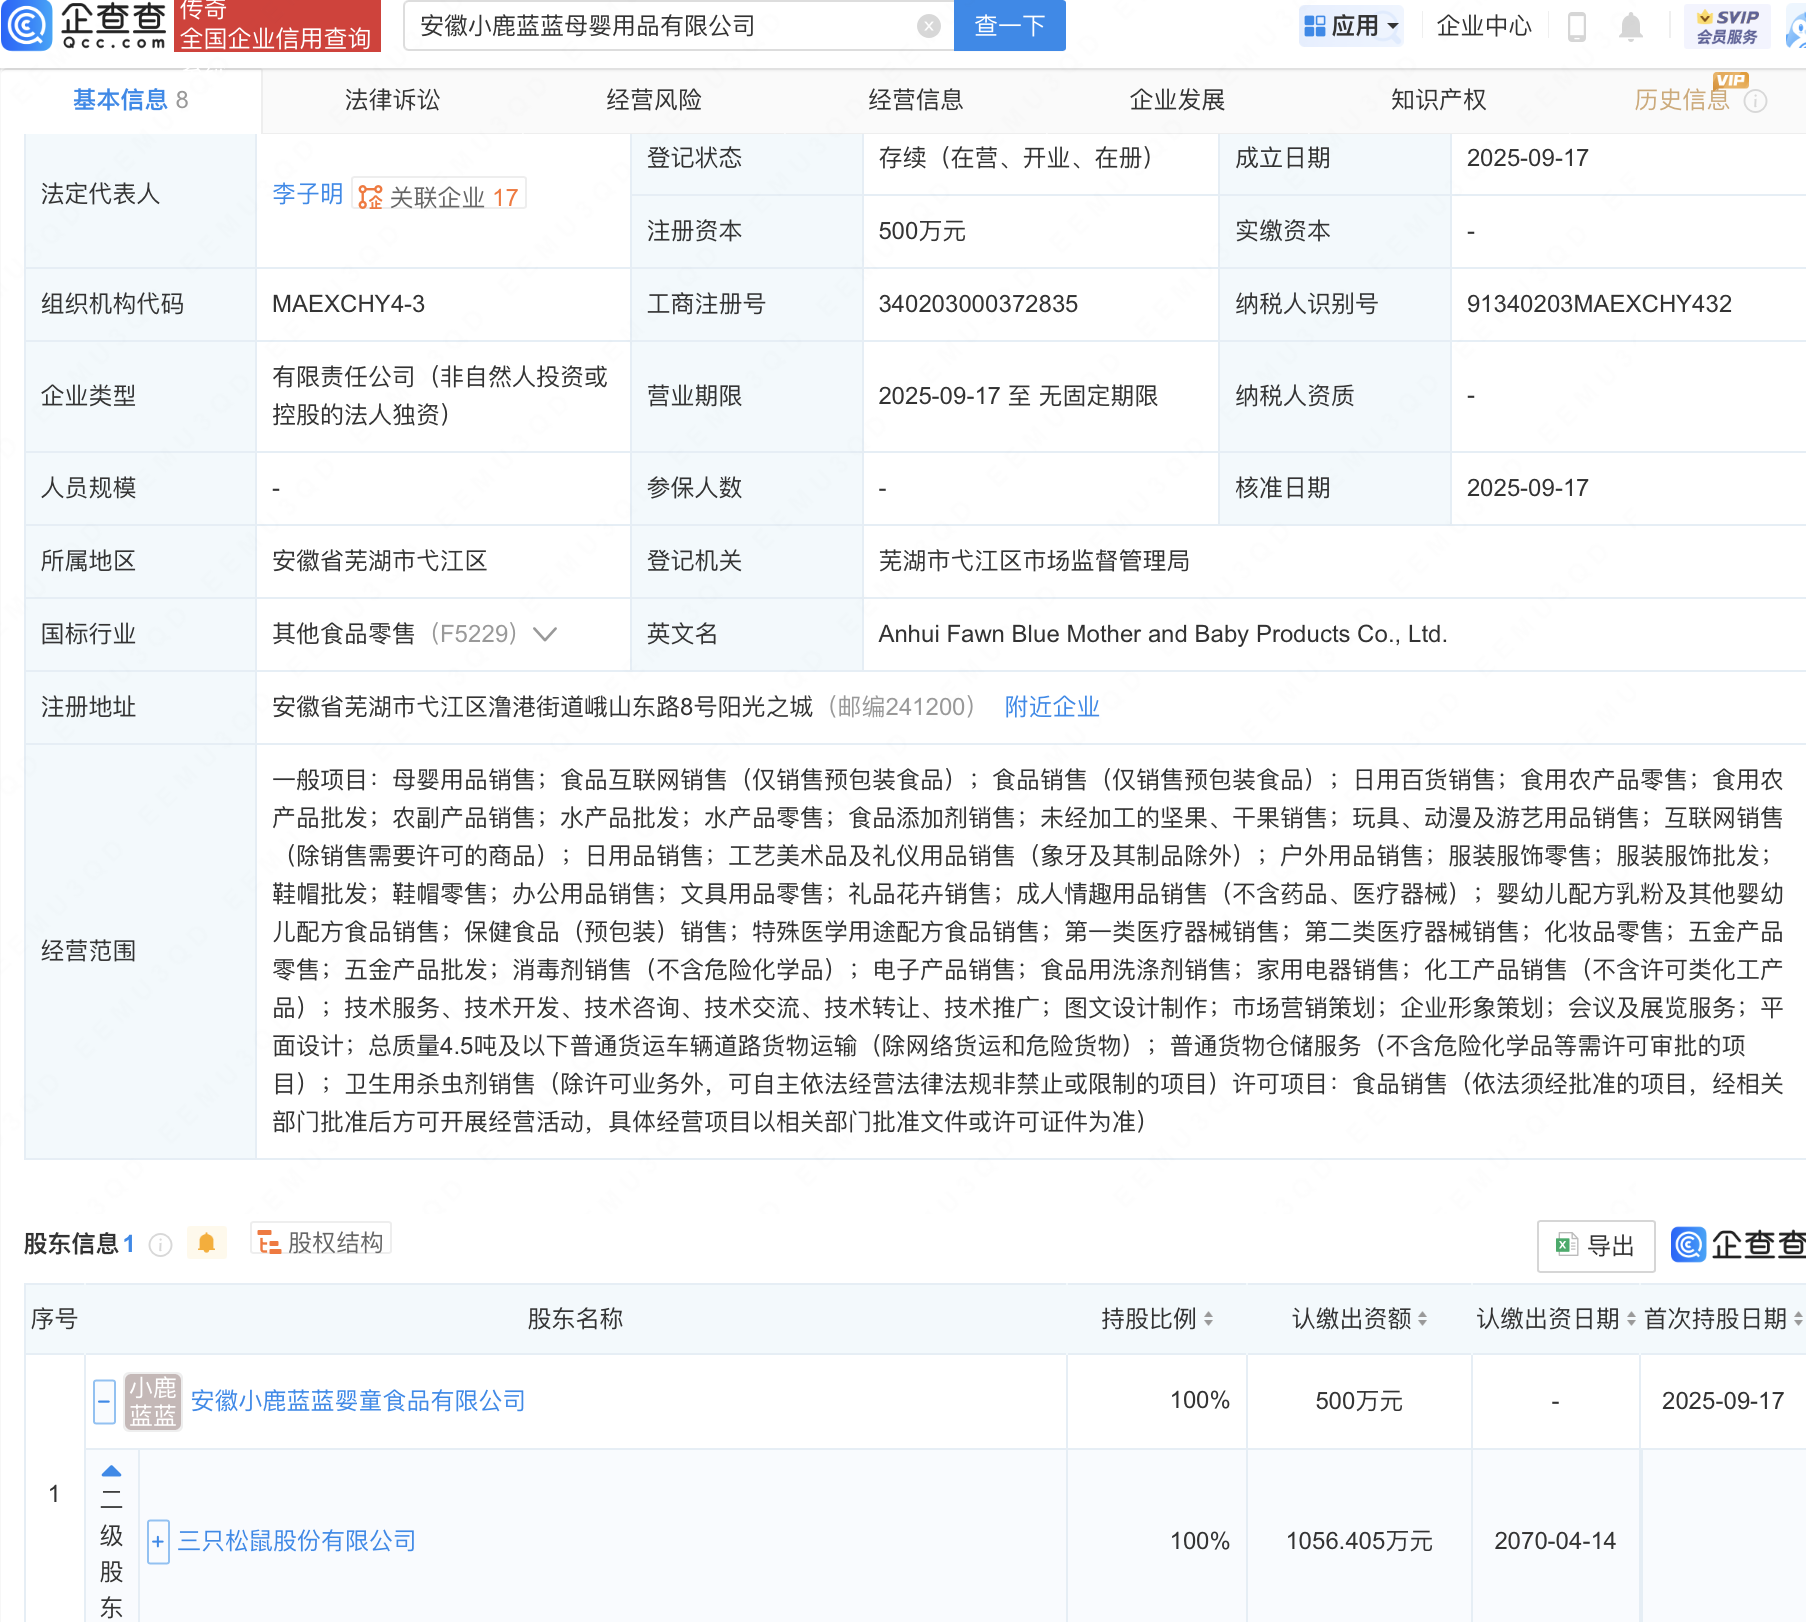Switch to 法律诉讼 tab
1806x1622 pixels.
[x=392, y=100]
